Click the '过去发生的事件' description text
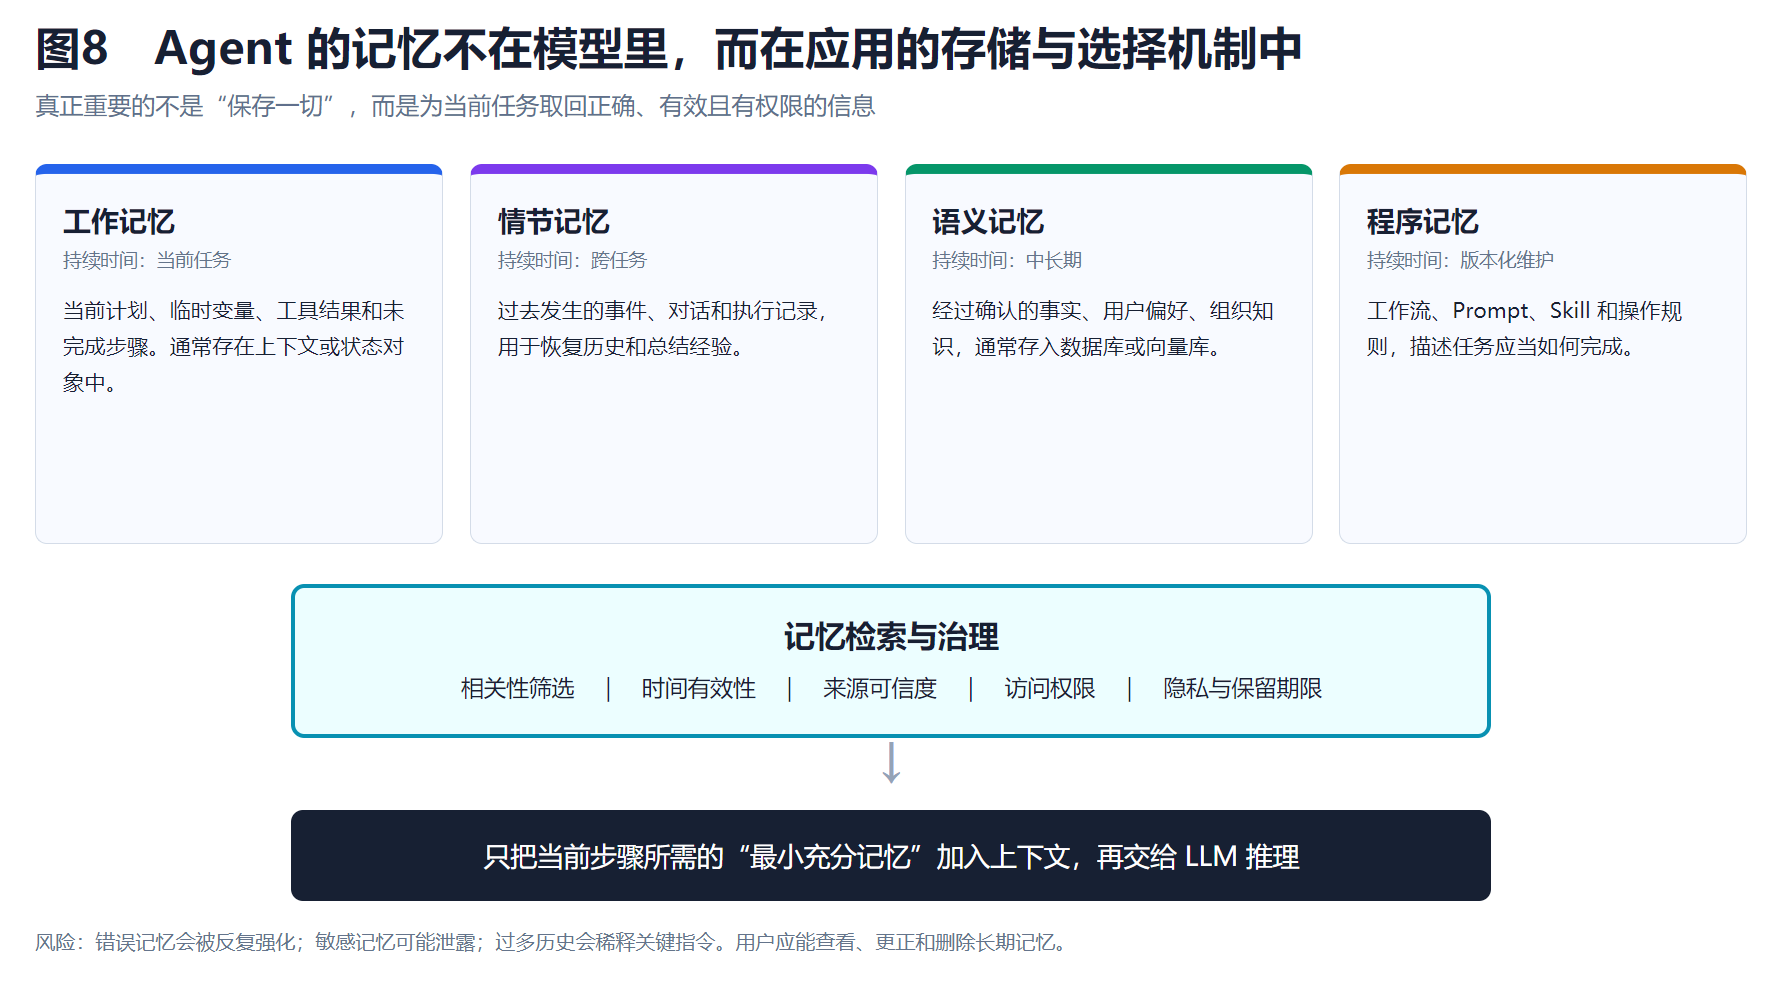Screen dimensions: 1780x998 pyautogui.click(x=662, y=329)
